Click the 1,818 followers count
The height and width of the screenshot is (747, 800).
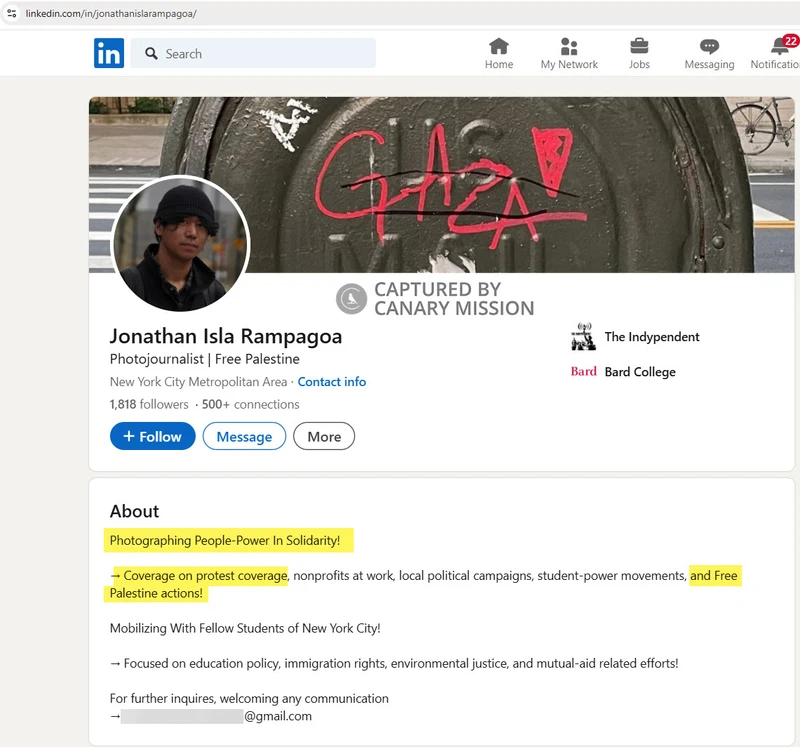(x=149, y=404)
